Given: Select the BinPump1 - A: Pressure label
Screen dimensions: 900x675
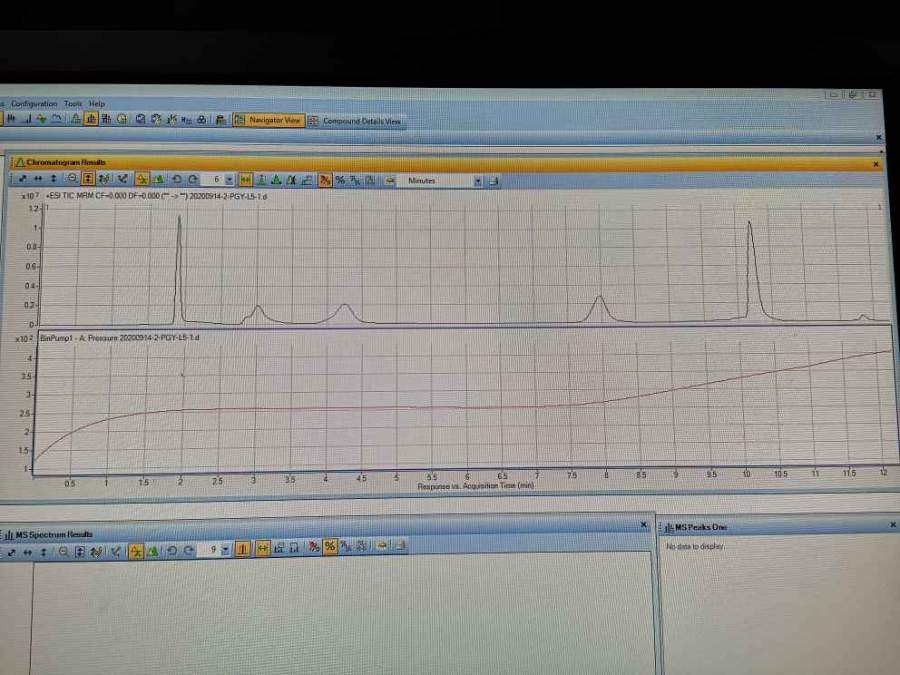Looking at the screenshot, I should [x=119, y=338].
